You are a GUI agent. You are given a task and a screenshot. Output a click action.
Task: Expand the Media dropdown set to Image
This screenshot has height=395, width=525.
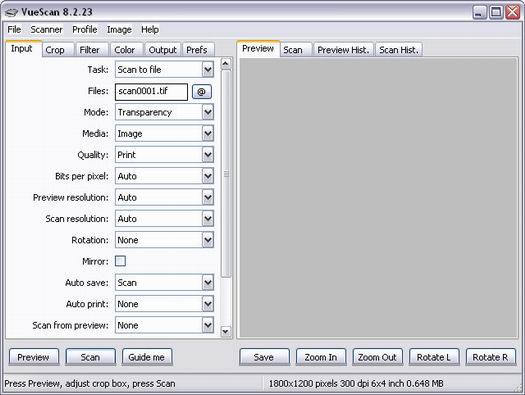tap(164, 134)
